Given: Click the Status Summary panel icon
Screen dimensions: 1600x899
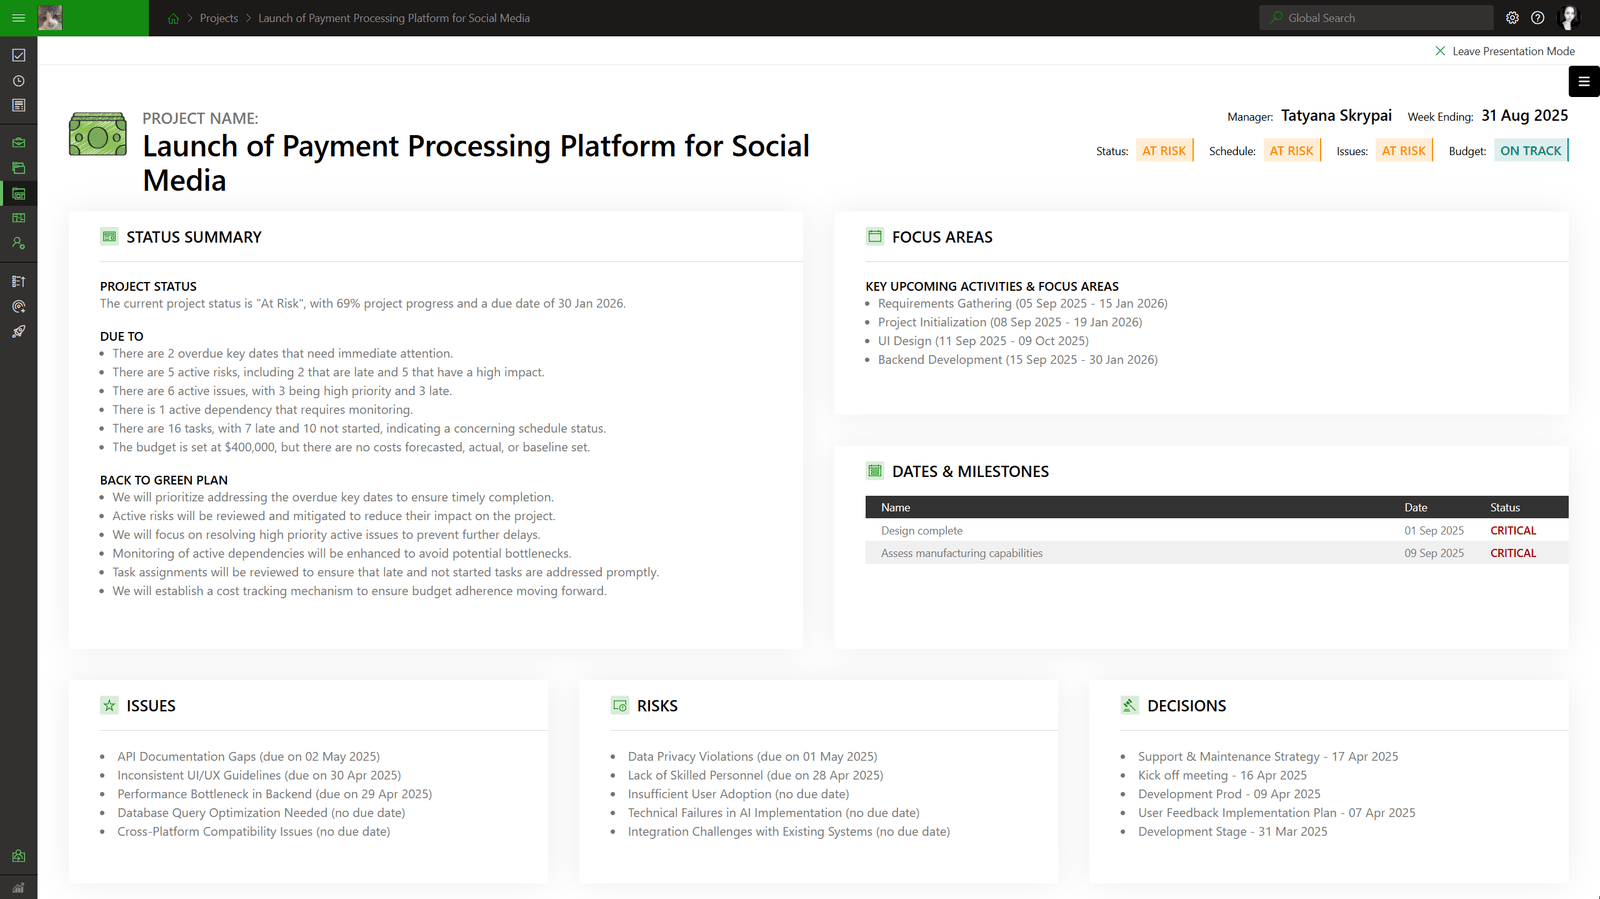Looking at the screenshot, I should tap(109, 237).
